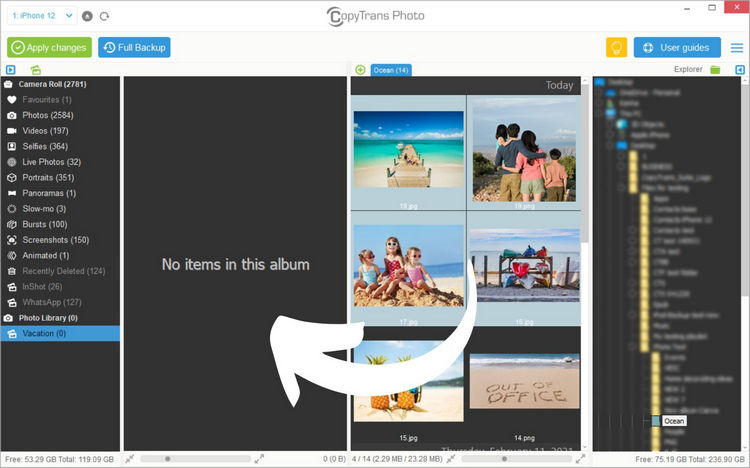Toggle the right explorer panel collapse button
Viewport: 750px width, 468px height.
pos(740,70)
